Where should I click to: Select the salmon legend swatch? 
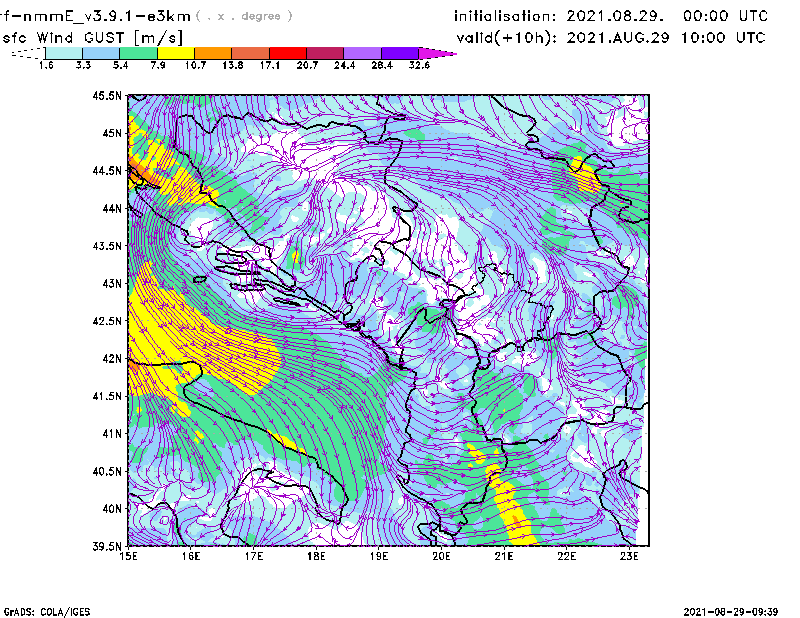pyautogui.click(x=251, y=54)
